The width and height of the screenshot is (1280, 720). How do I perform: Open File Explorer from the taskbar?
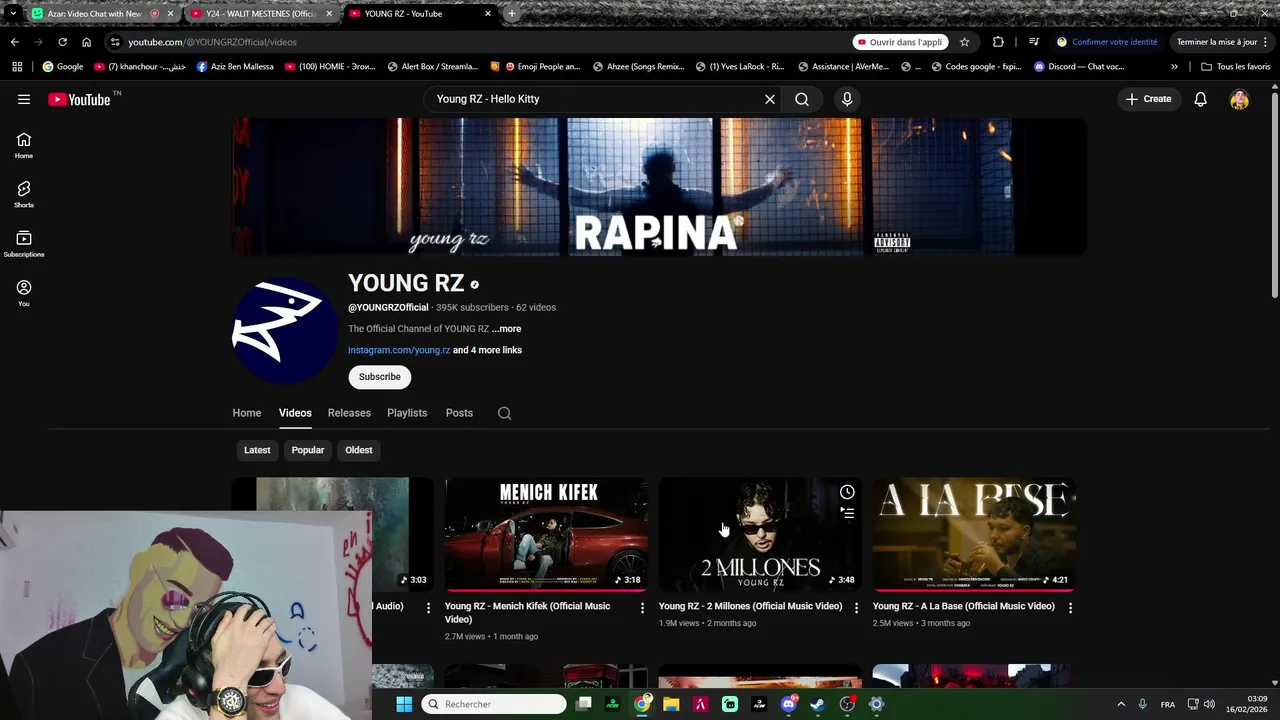coord(671,704)
